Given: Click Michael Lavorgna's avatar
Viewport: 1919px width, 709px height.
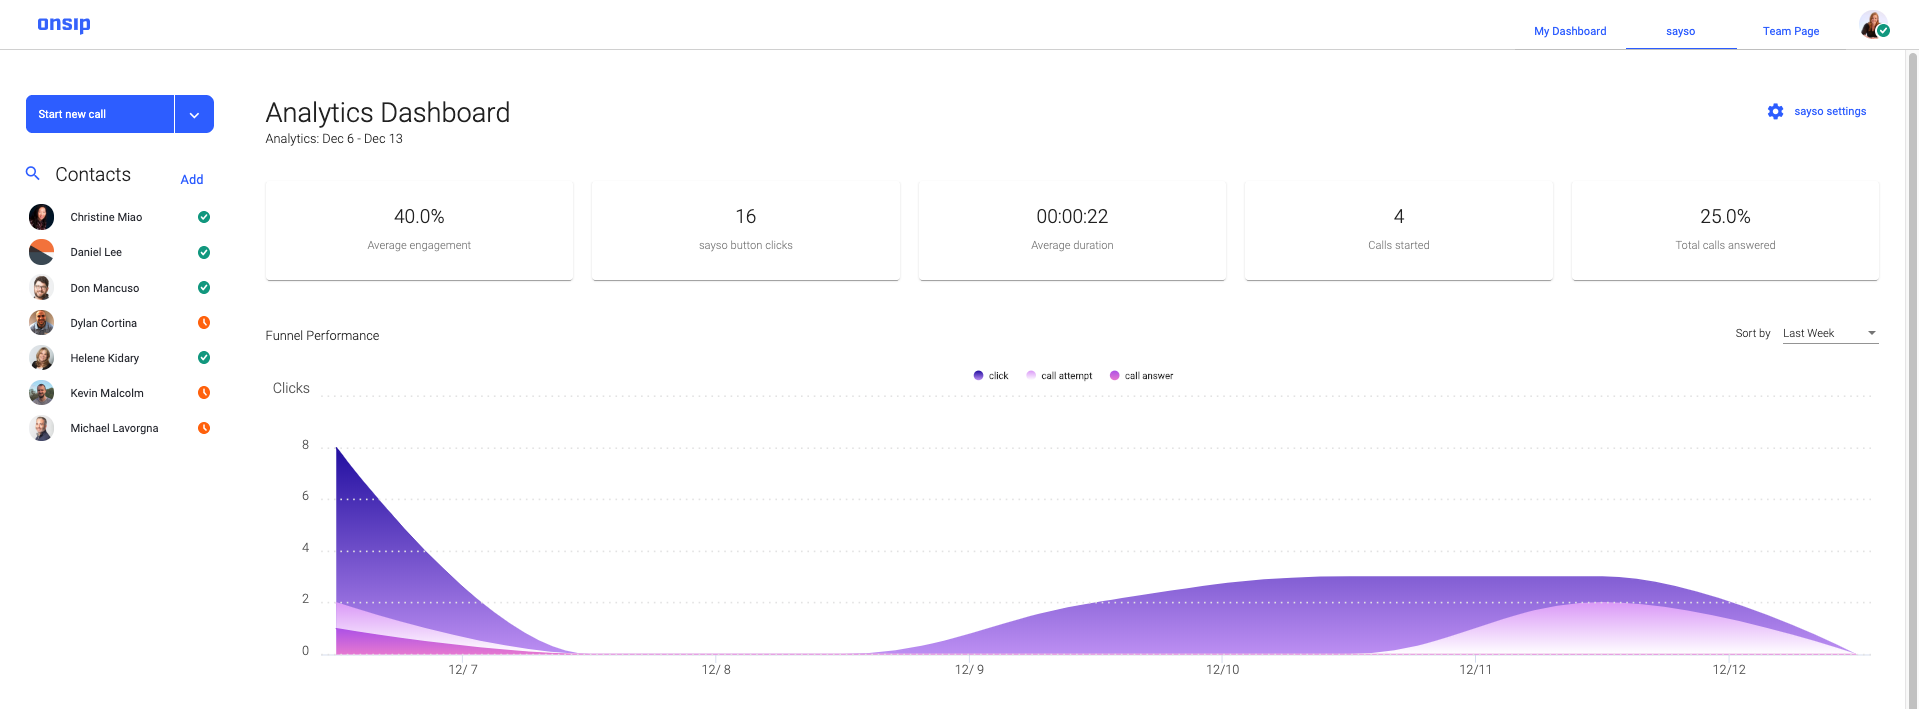Looking at the screenshot, I should (42, 428).
